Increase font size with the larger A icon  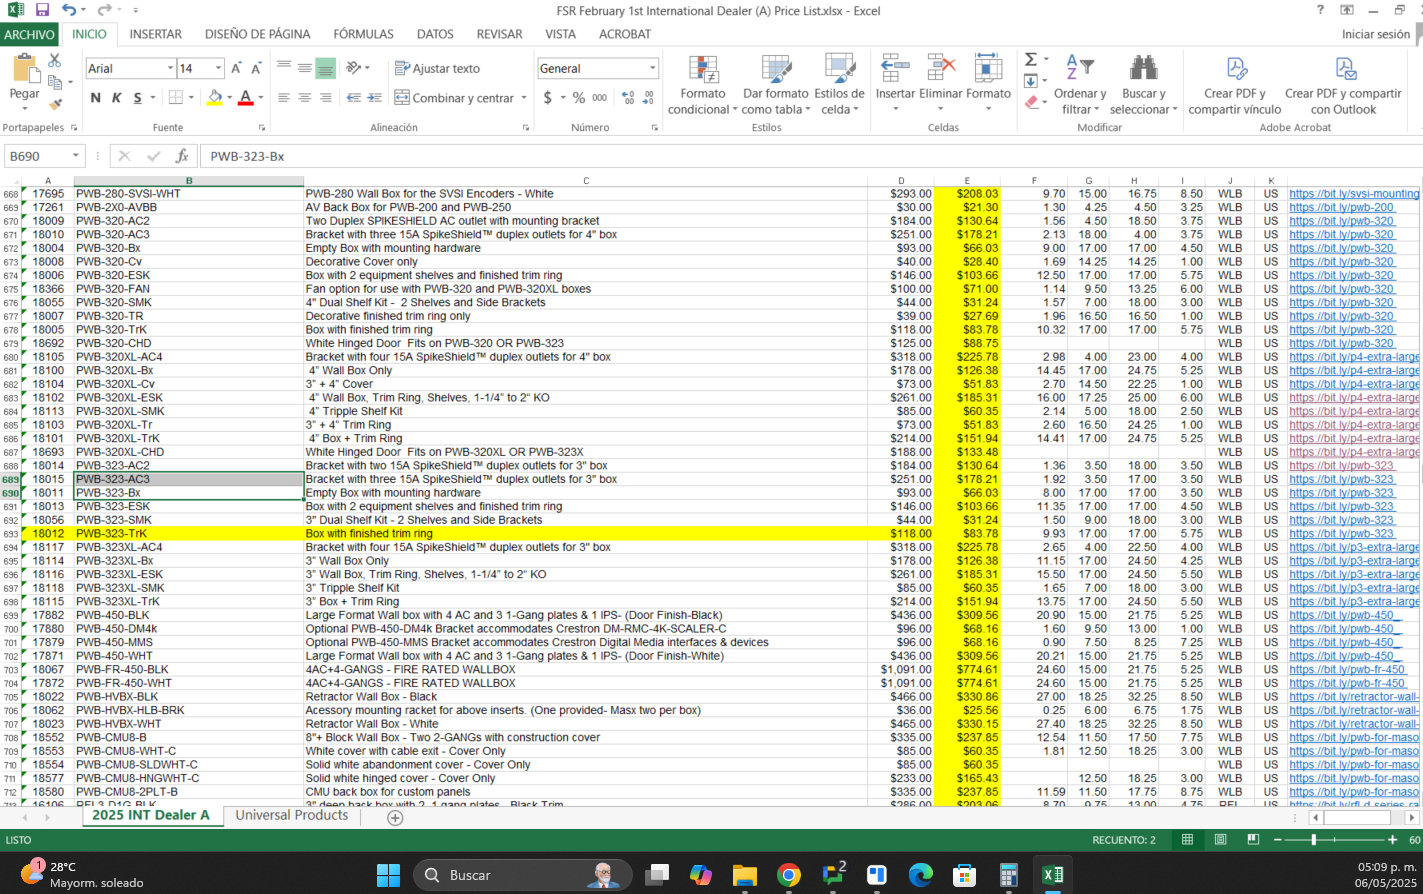236,68
